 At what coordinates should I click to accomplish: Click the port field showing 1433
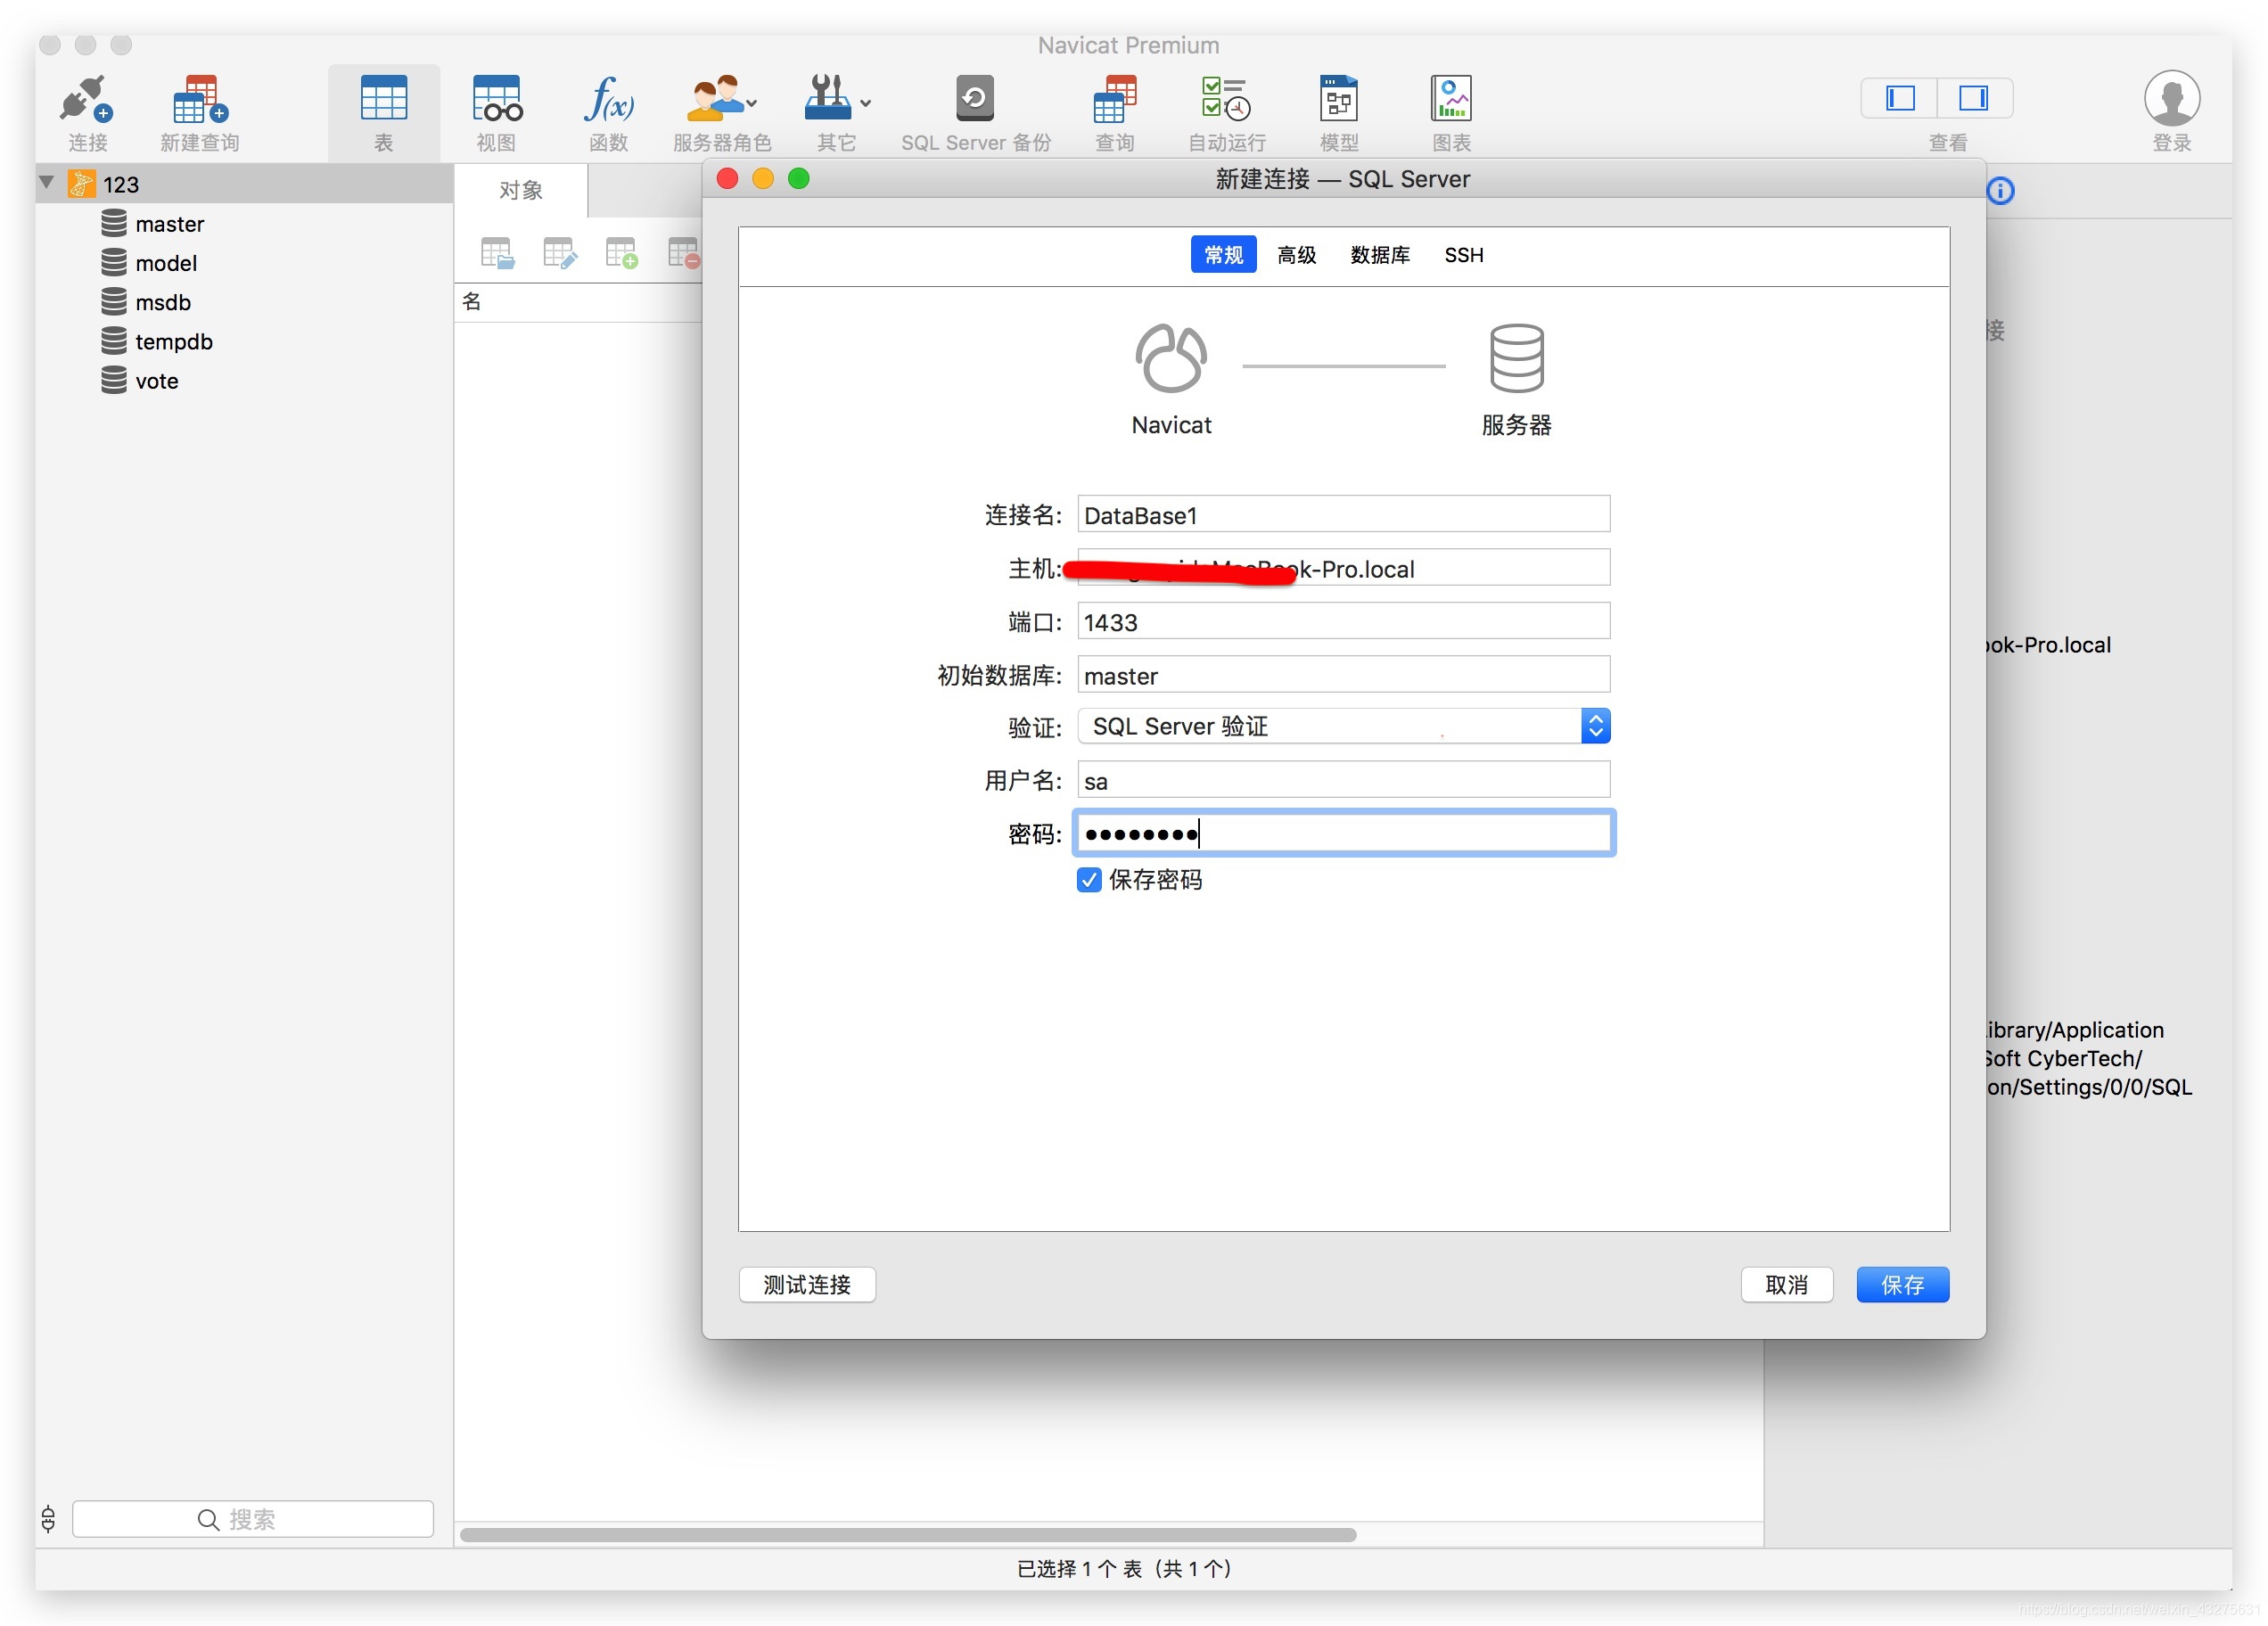tap(1343, 622)
